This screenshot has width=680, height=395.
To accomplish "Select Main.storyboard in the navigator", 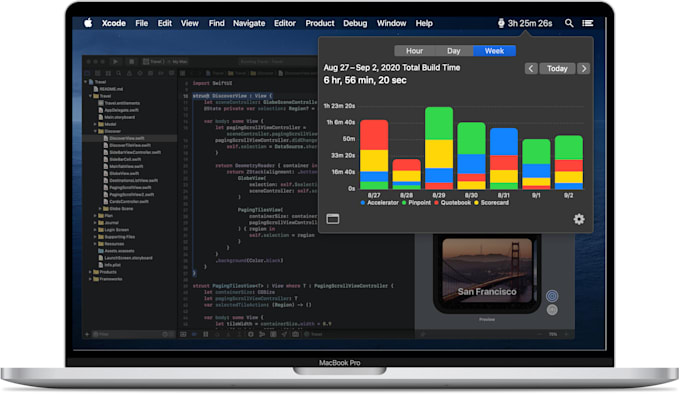I will (x=119, y=117).
